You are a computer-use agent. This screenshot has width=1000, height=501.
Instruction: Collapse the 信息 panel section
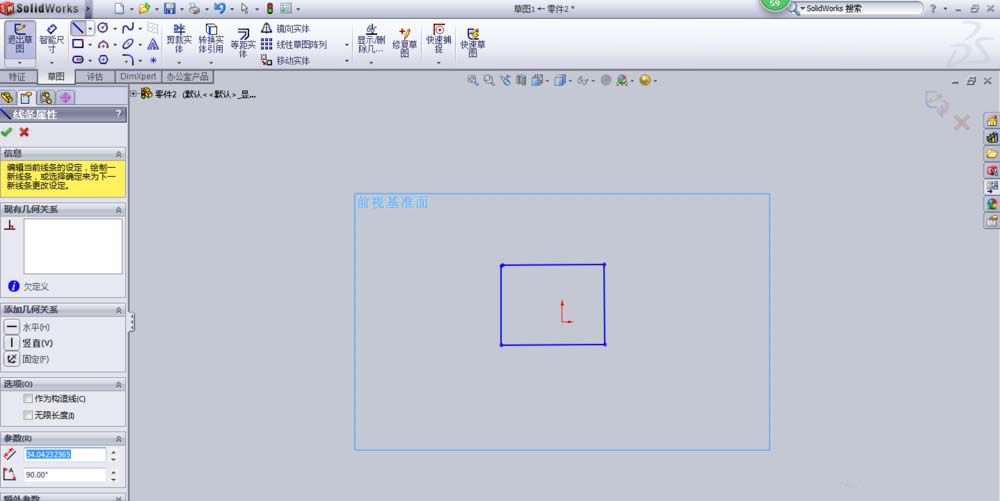119,154
